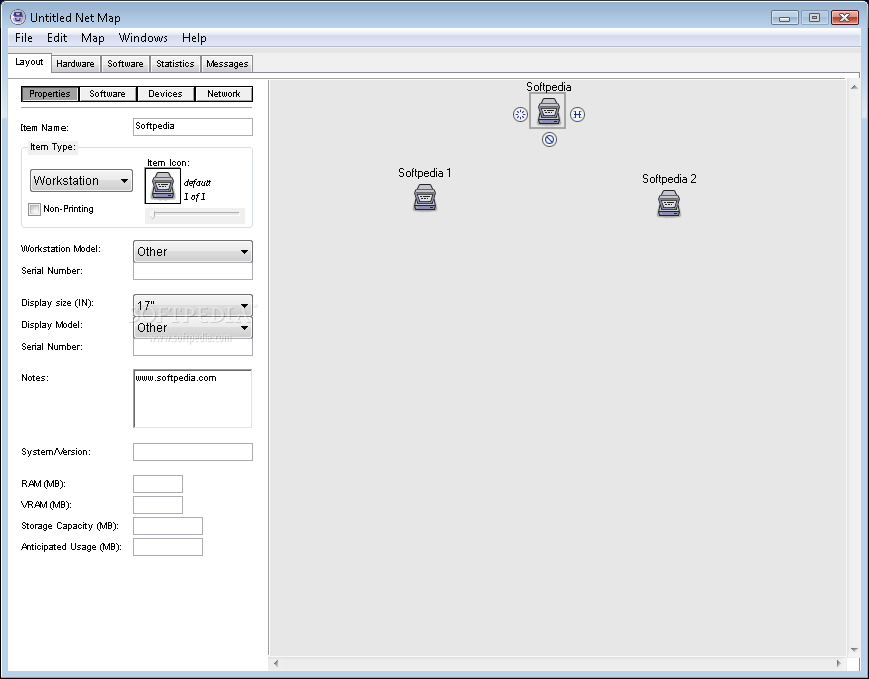Screen dimensions: 869x679
Task: Select the Softpedia 2 workstation icon
Action: [669, 203]
